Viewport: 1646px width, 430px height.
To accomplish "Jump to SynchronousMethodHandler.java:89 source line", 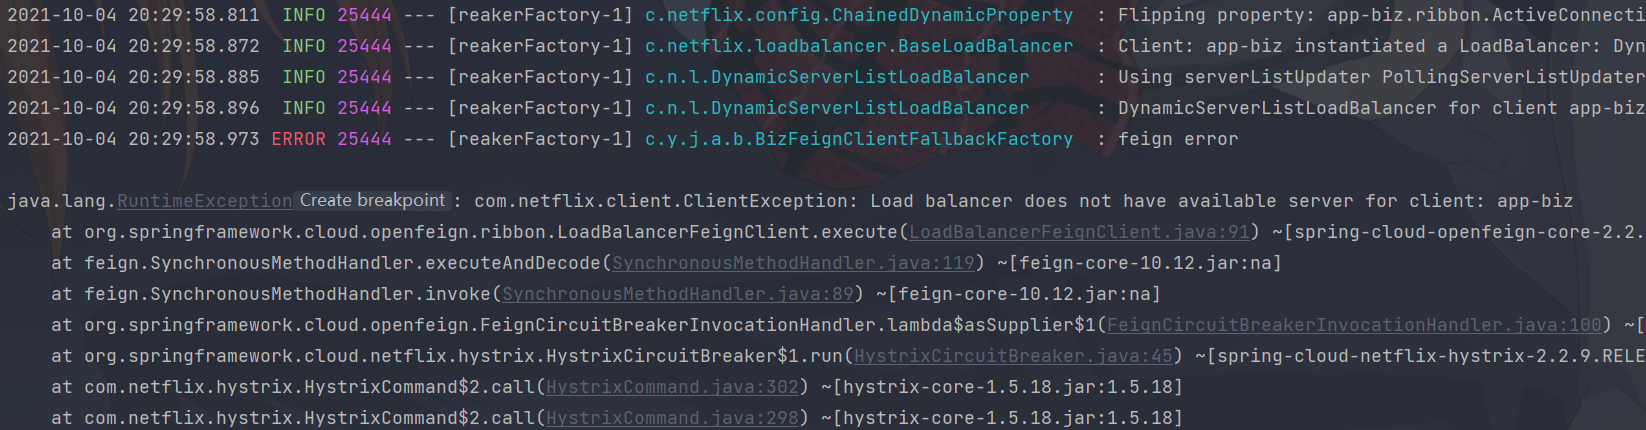I will (678, 294).
